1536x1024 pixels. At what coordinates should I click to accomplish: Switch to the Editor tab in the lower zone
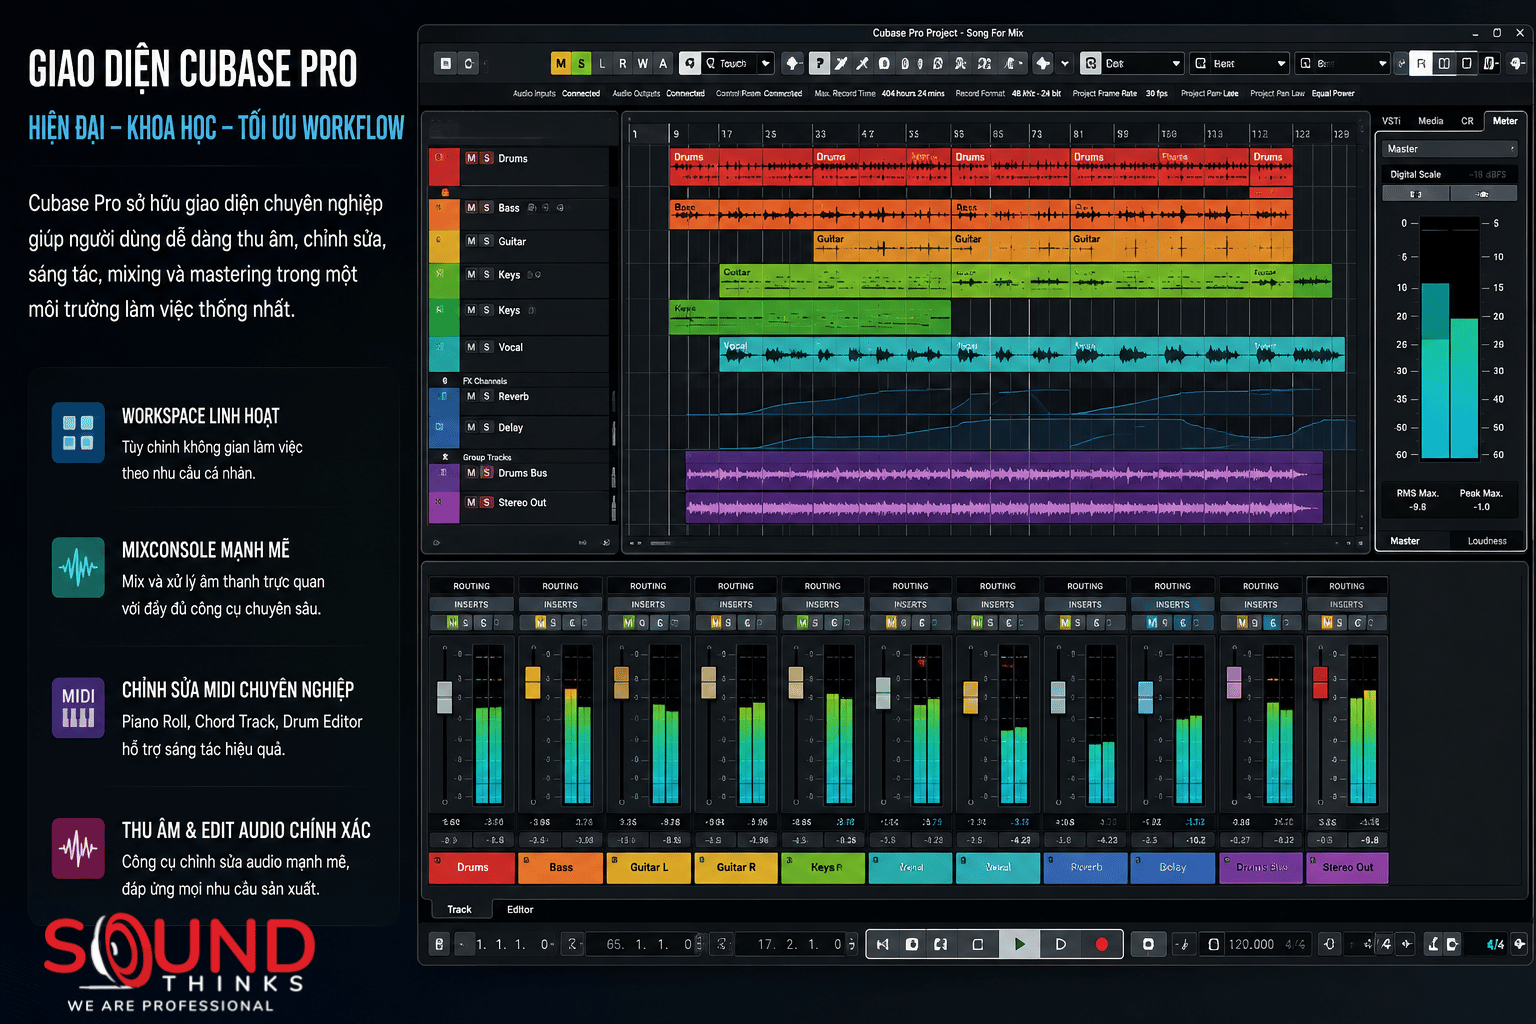520,909
